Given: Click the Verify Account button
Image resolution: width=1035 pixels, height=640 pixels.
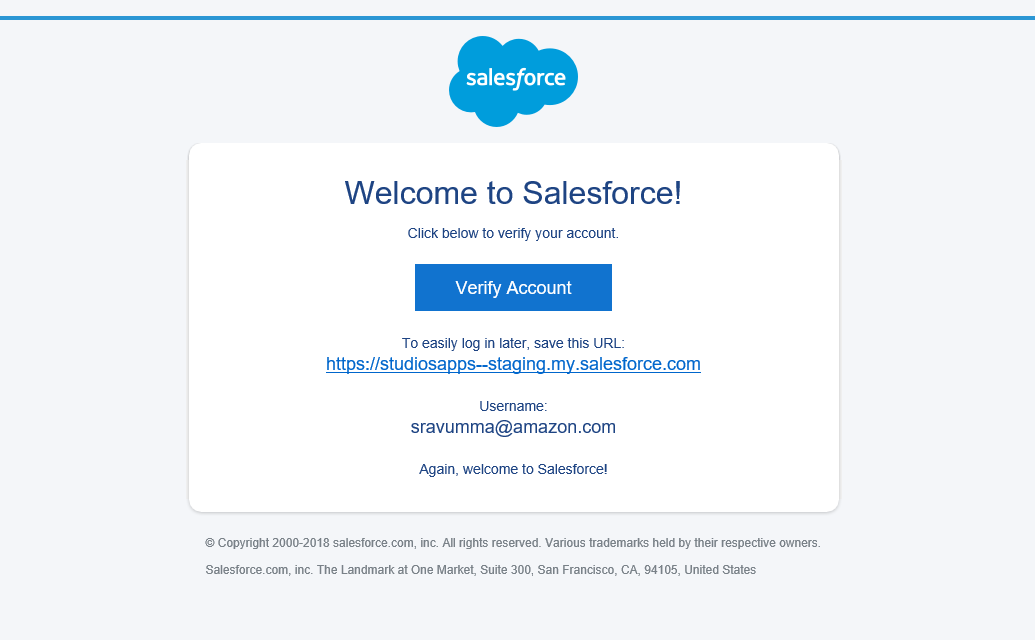Looking at the screenshot, I should pyautogui.click(x=513, y=287).
